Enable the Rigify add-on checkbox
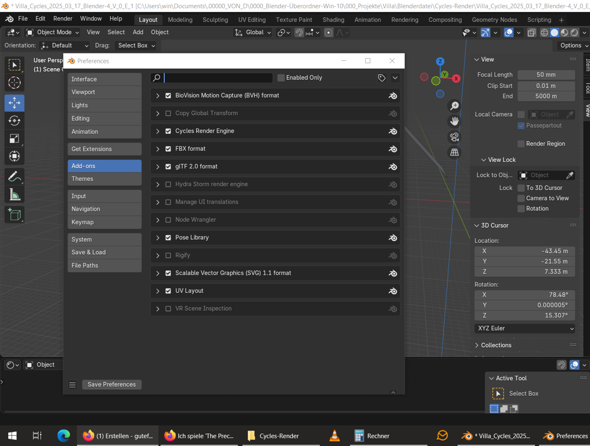The image size is (590, 446). pos(168,256)
